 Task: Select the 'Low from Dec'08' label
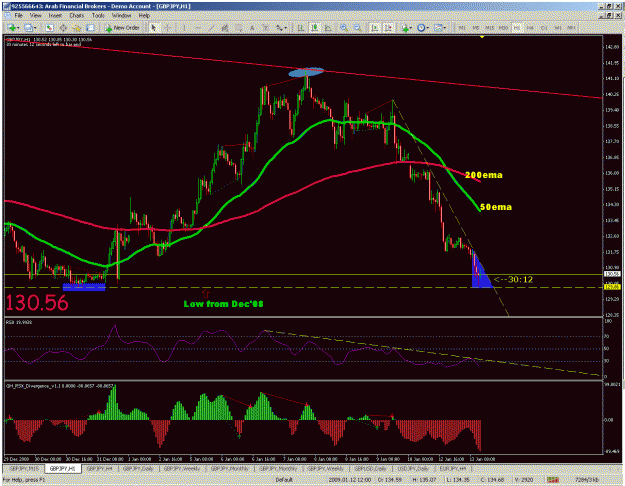223,304
